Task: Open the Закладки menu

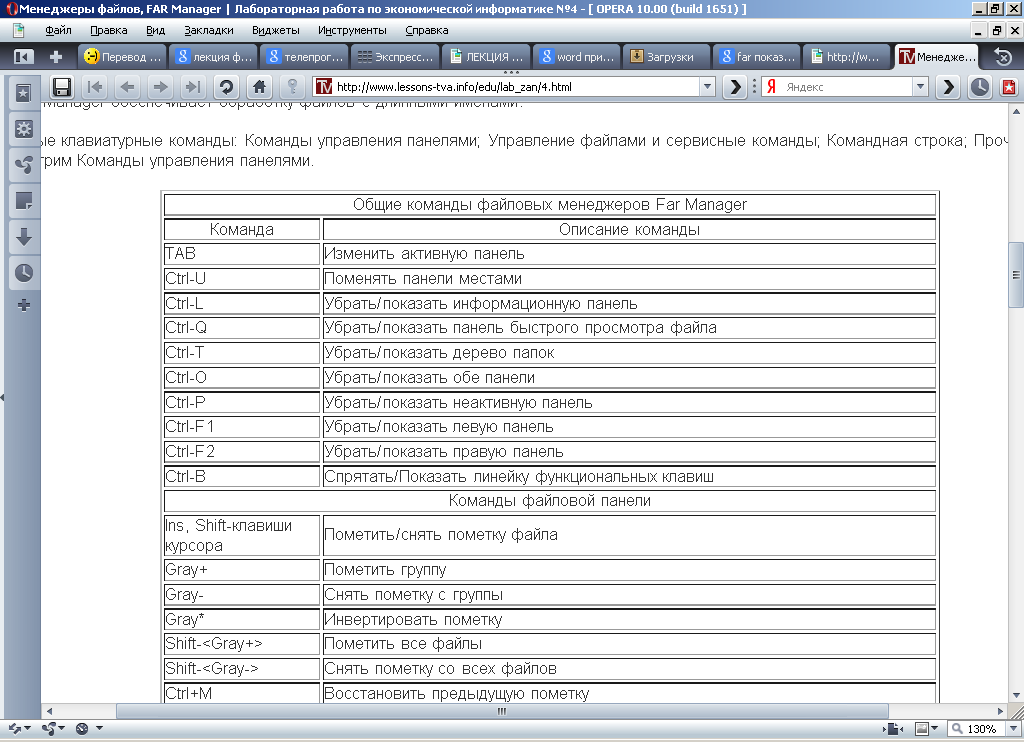Action: pos(209,30)
